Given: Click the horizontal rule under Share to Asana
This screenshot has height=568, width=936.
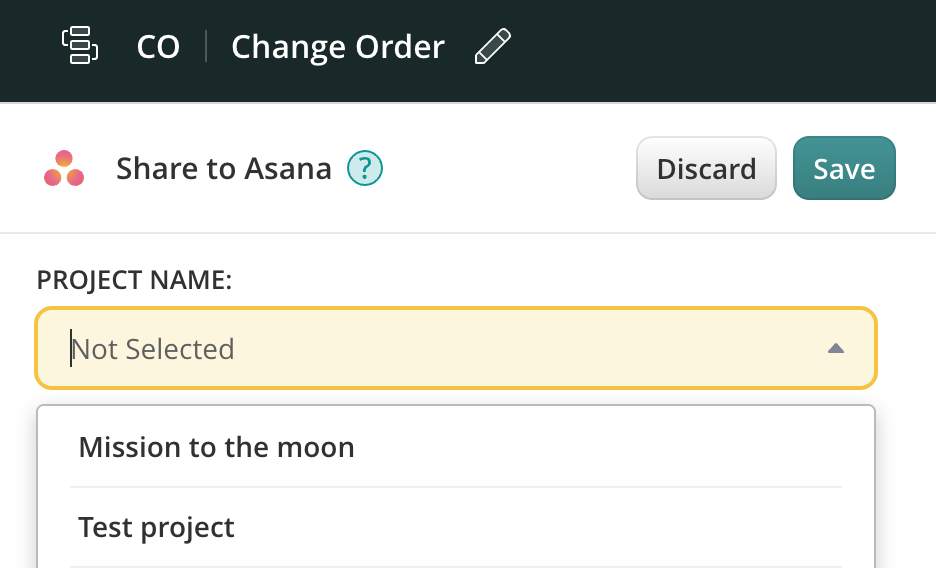Looking at the screenshot, I should pyautogui.click(x=468, y=233).
